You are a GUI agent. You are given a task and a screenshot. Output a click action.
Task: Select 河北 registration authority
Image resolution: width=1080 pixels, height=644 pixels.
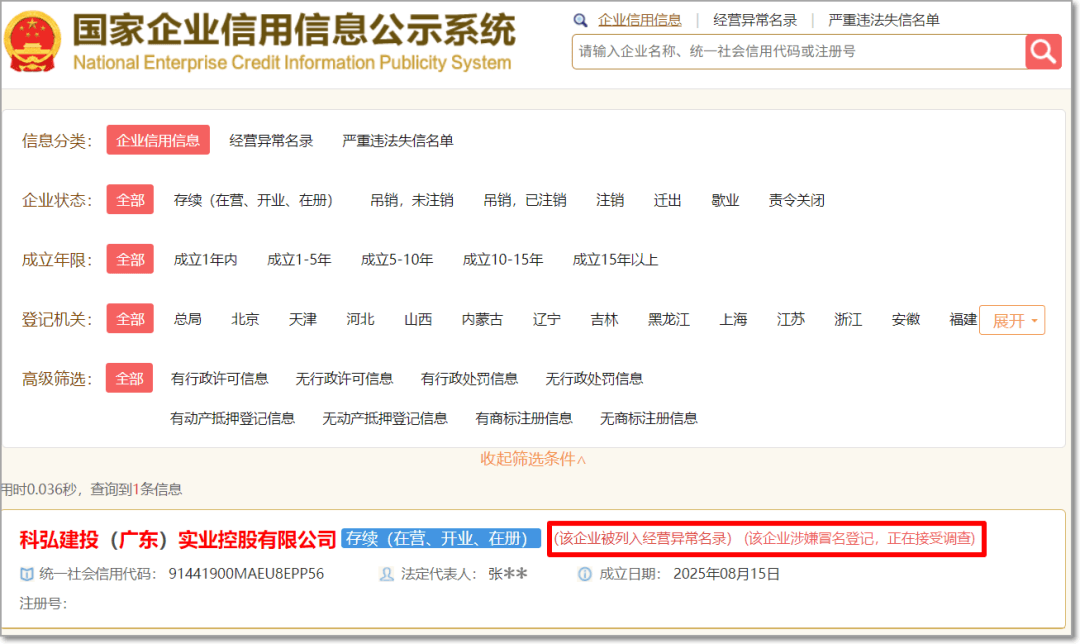coord(360,320)
